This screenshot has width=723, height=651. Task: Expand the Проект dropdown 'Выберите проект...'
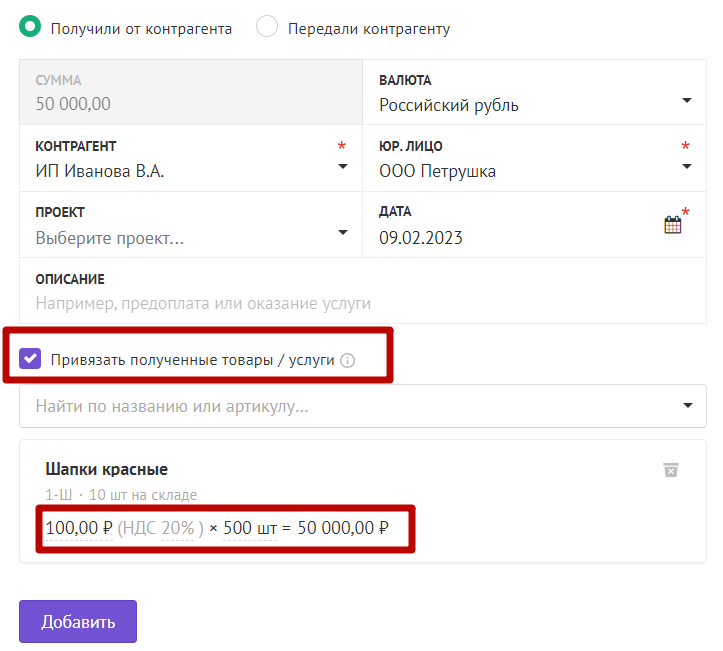pos(191,225)
